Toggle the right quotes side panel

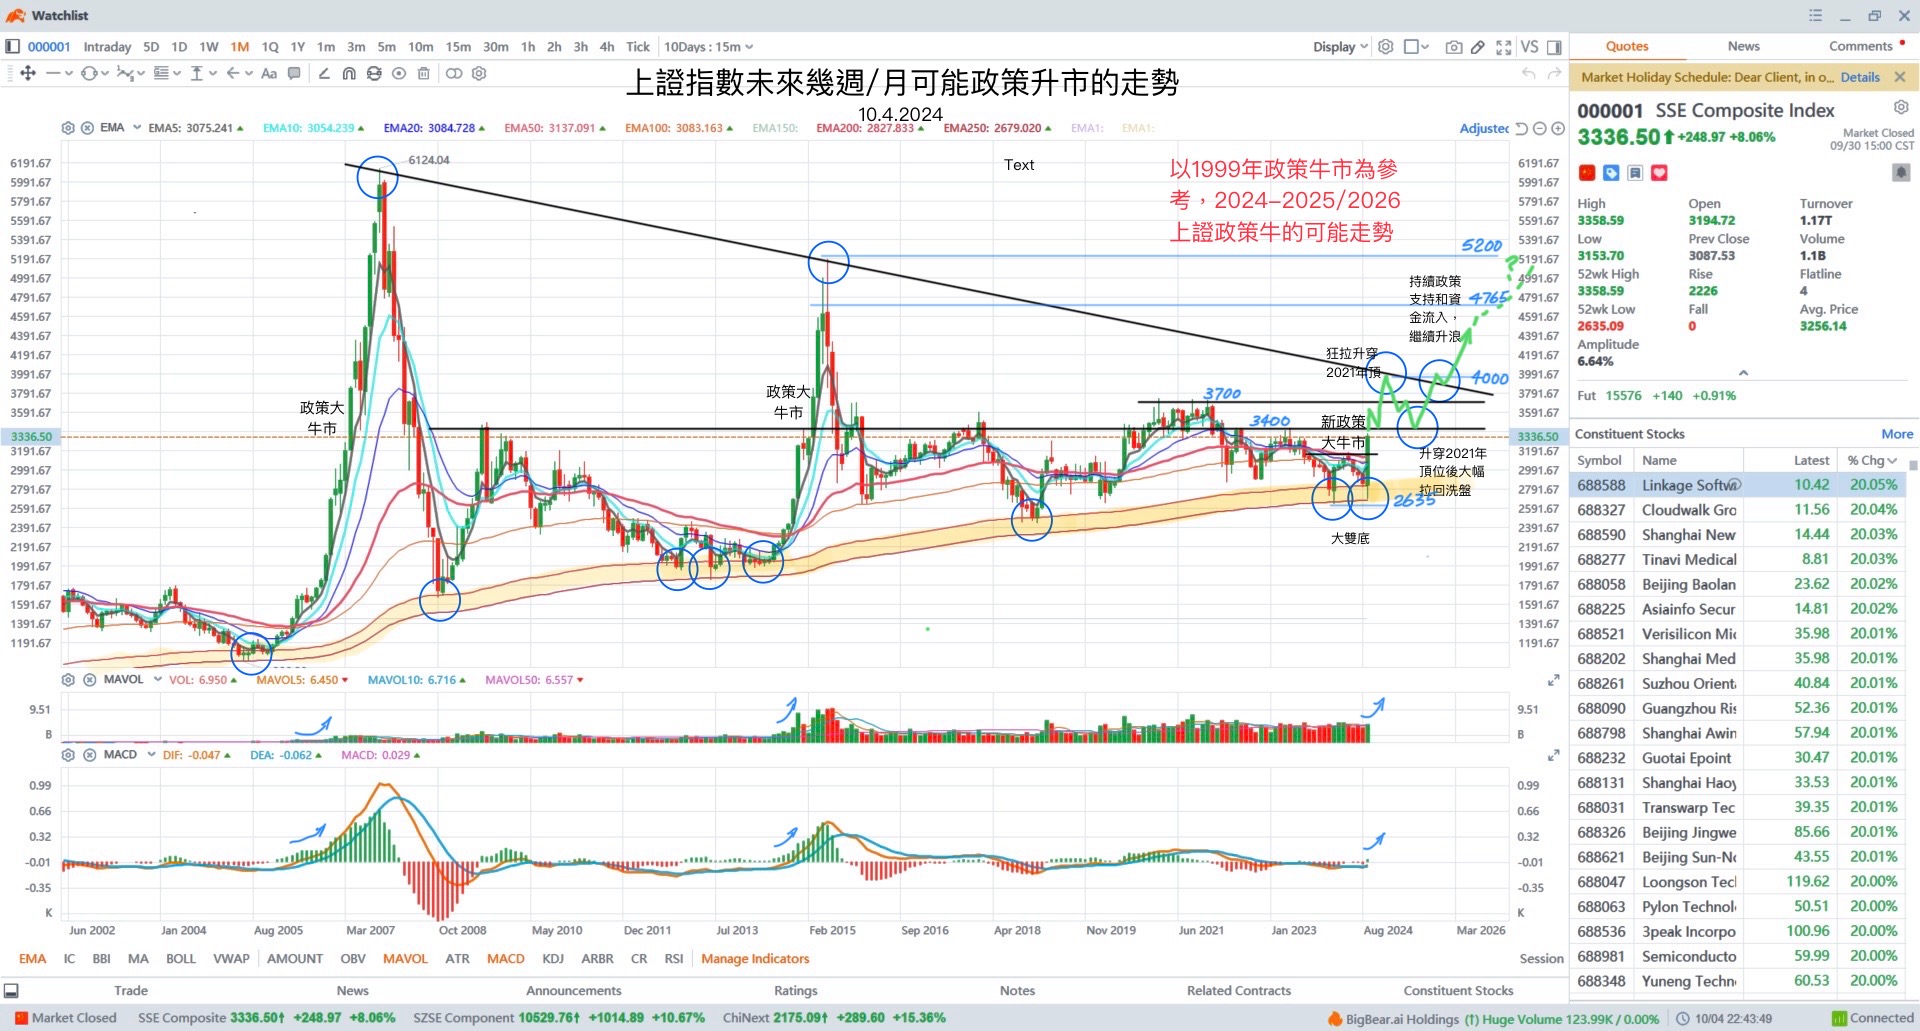1554,47
